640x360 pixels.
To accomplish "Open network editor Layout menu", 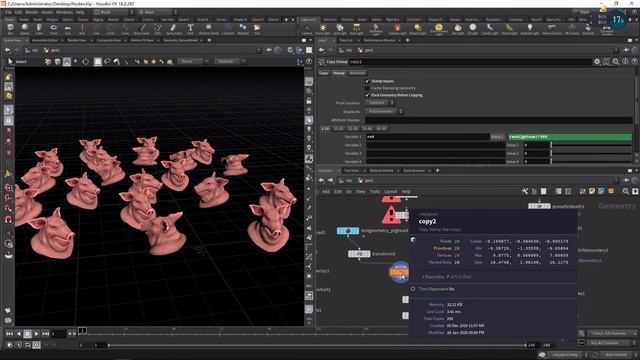I will (391, 191).
